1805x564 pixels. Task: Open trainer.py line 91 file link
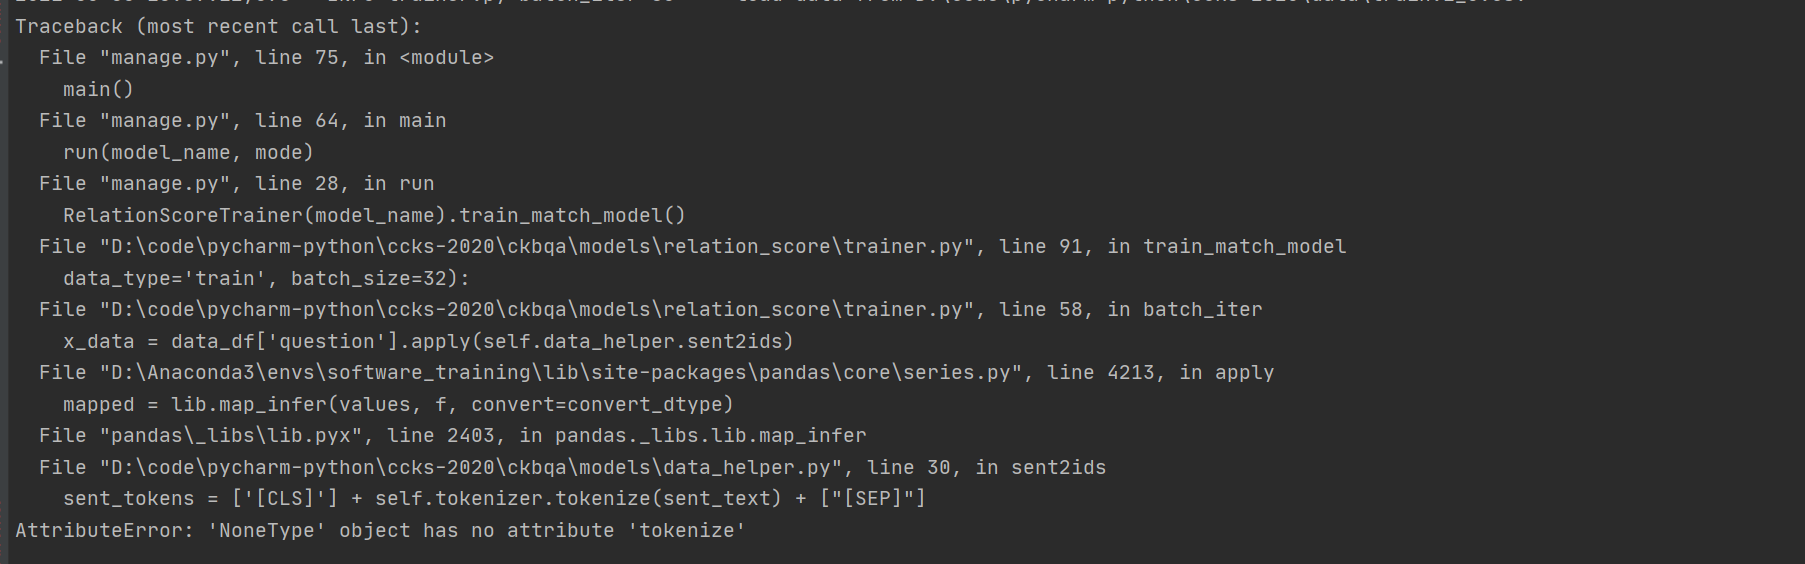point(540,247)
